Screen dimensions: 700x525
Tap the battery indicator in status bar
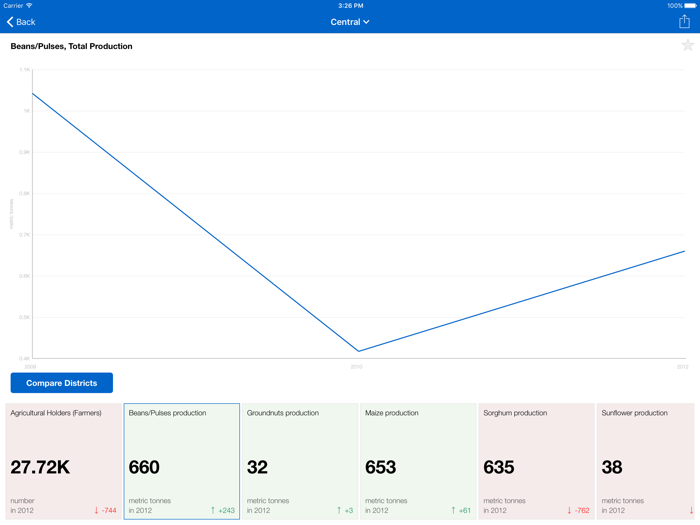(x=688, y=6)
